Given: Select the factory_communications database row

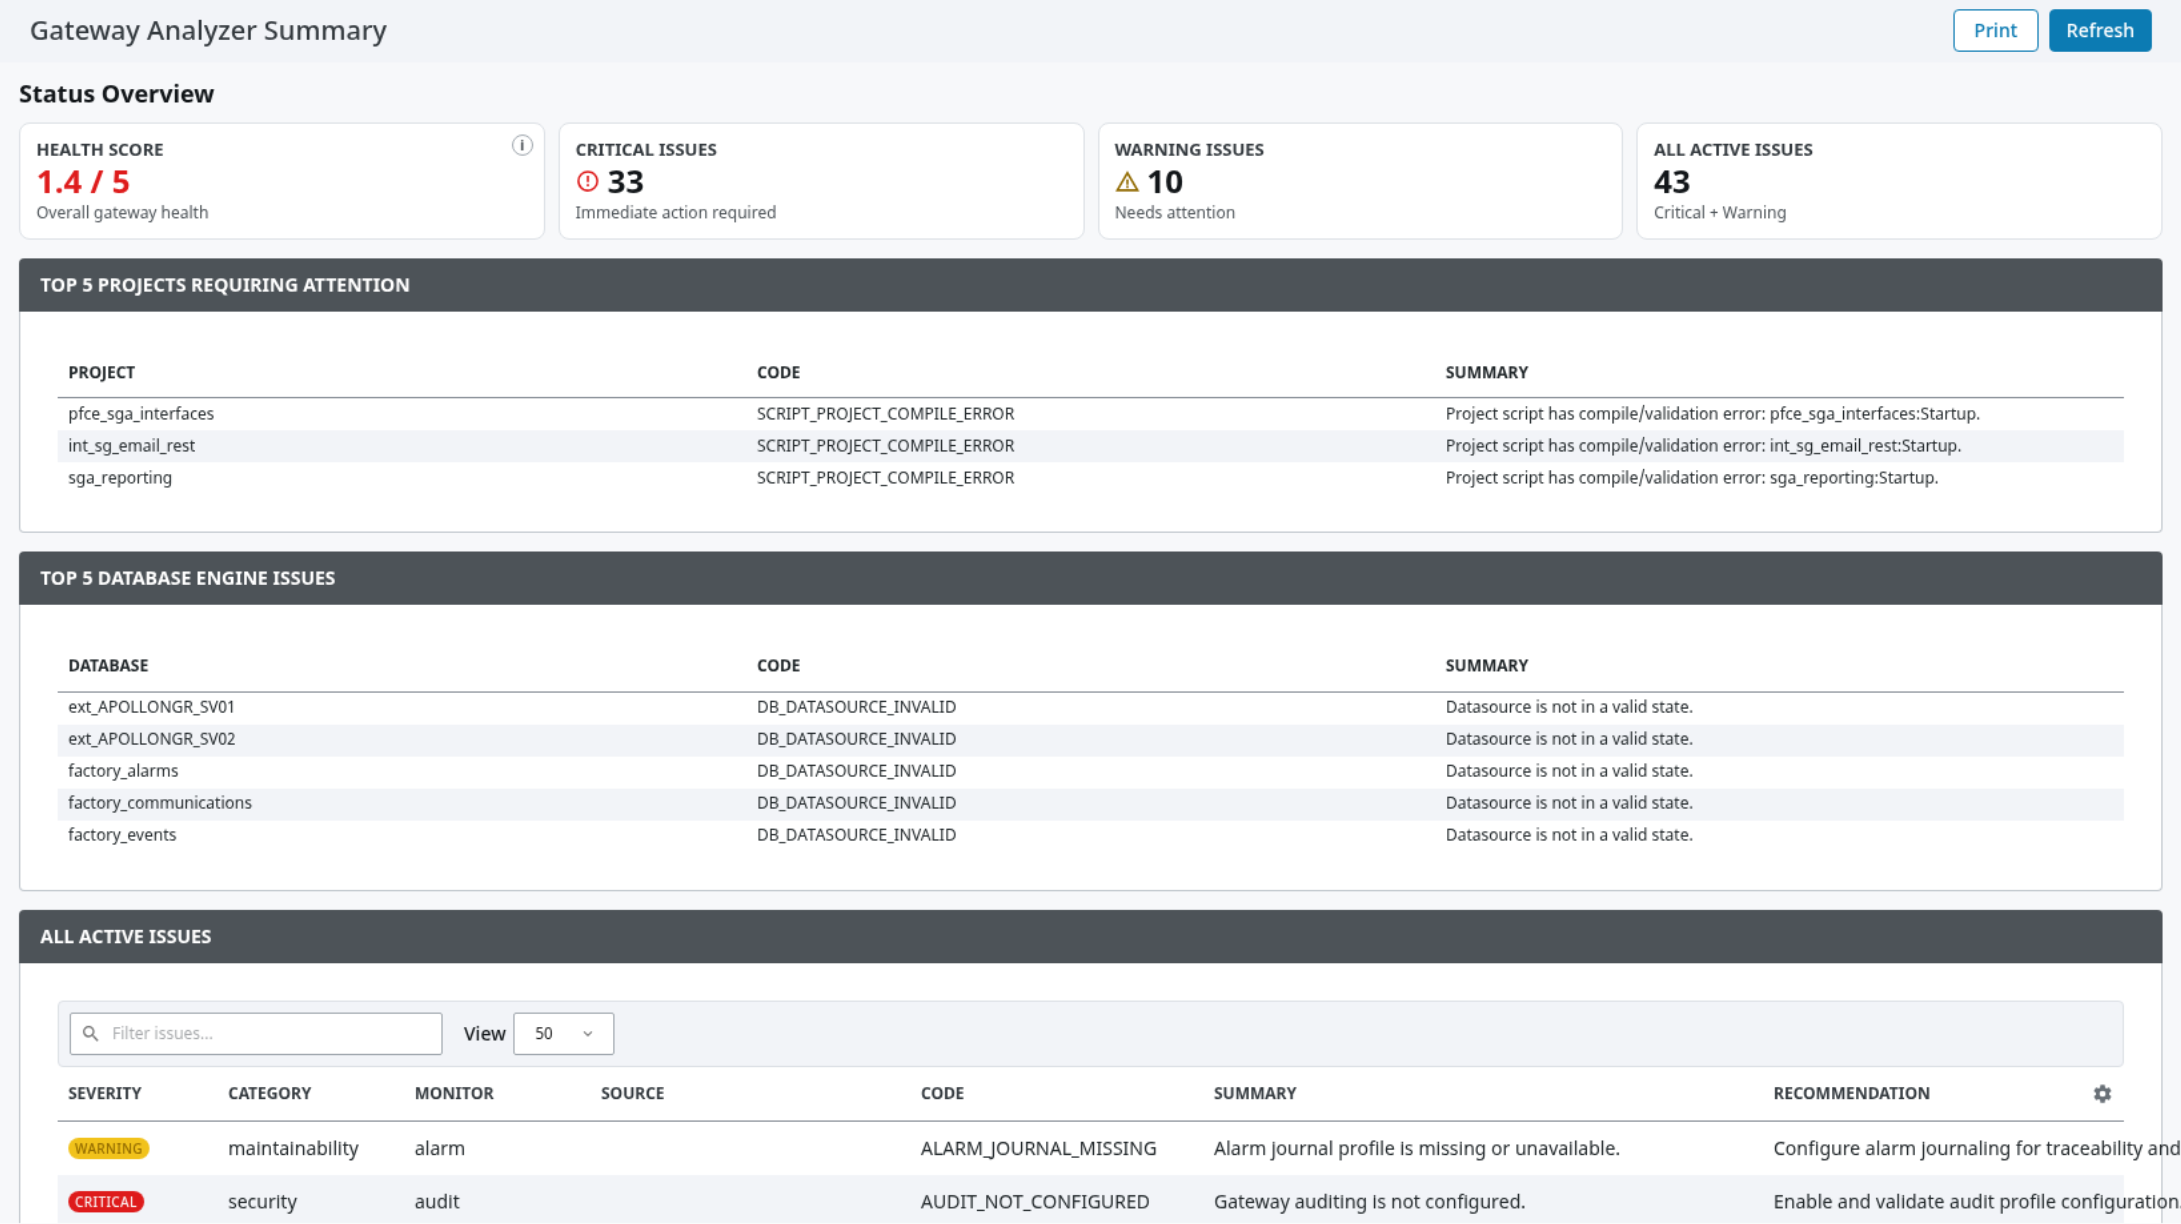Looking at the screenshot, I should click(x=1090, y=803).
